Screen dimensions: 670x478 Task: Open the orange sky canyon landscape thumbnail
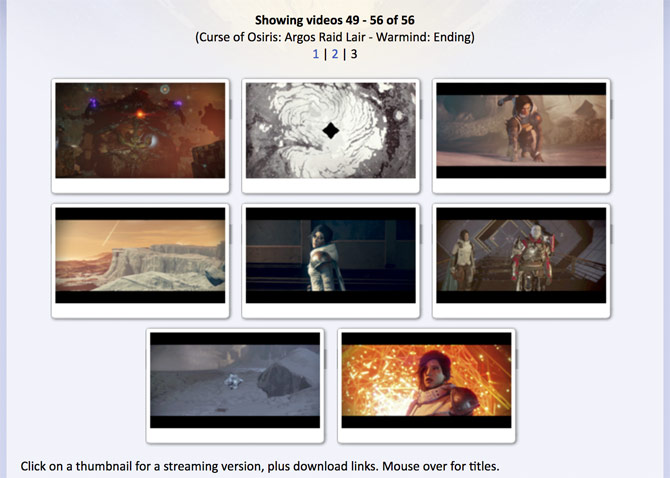[x=140, y=255]
